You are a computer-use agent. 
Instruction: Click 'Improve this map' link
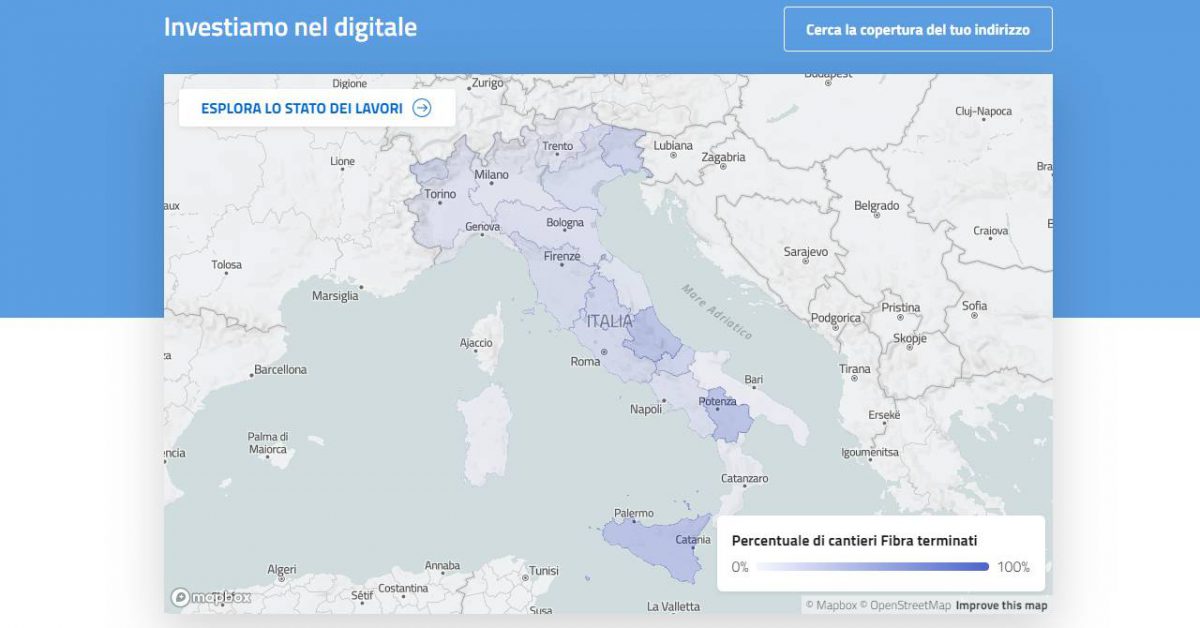[x=1001, y=605]
